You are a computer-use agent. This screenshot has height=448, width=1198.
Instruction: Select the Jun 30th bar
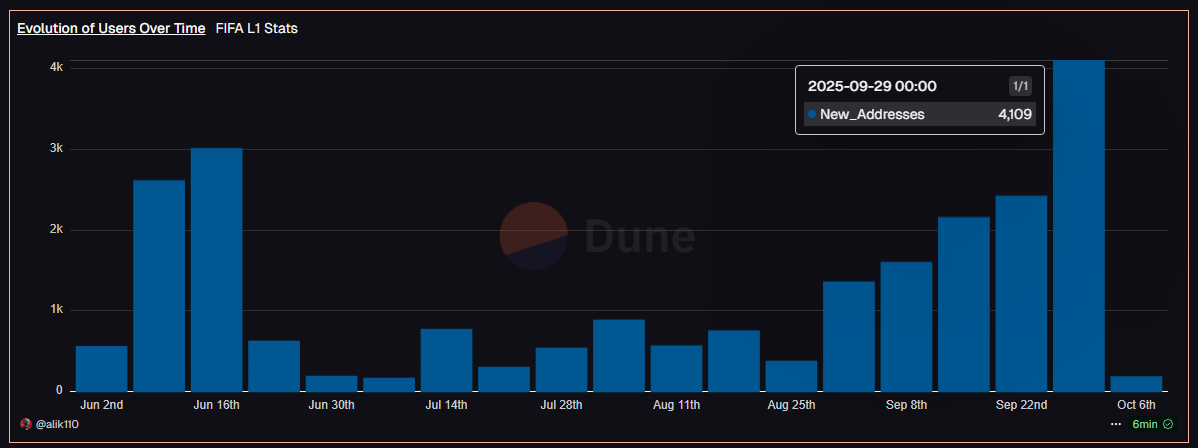(x=332, y=383)
